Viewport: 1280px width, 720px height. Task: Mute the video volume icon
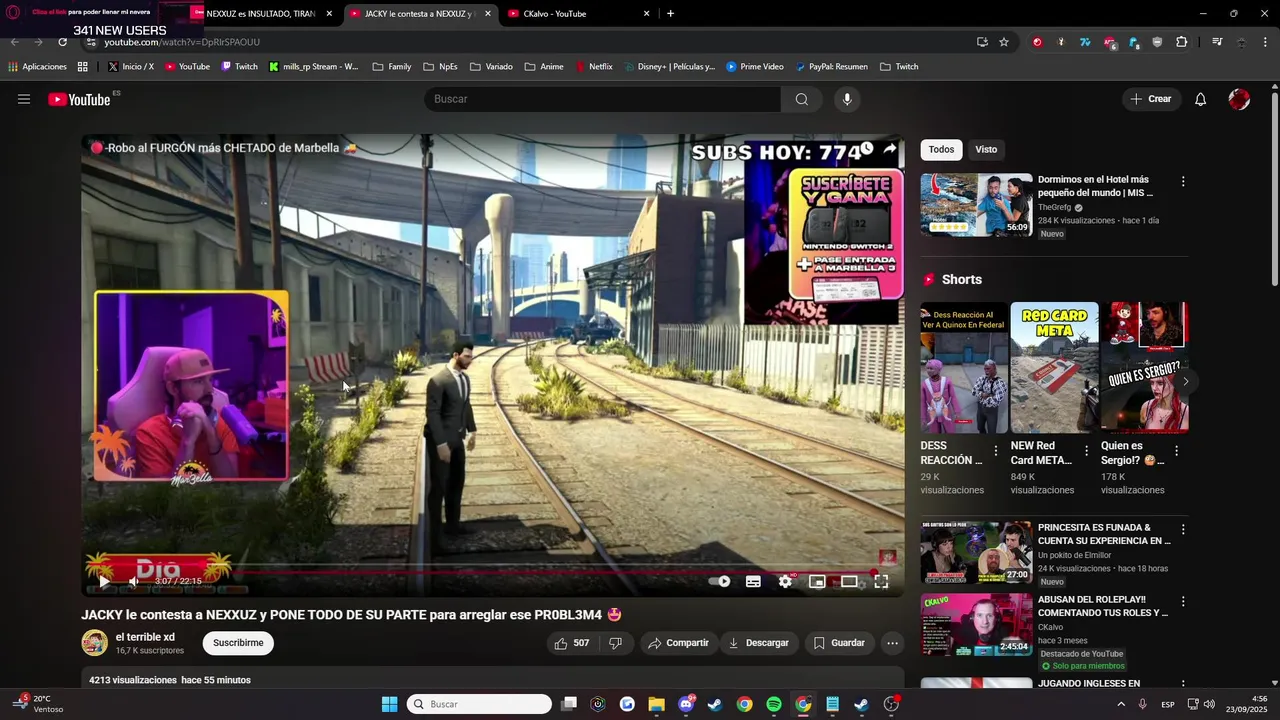pyautogui.click(x=133, y=581)
